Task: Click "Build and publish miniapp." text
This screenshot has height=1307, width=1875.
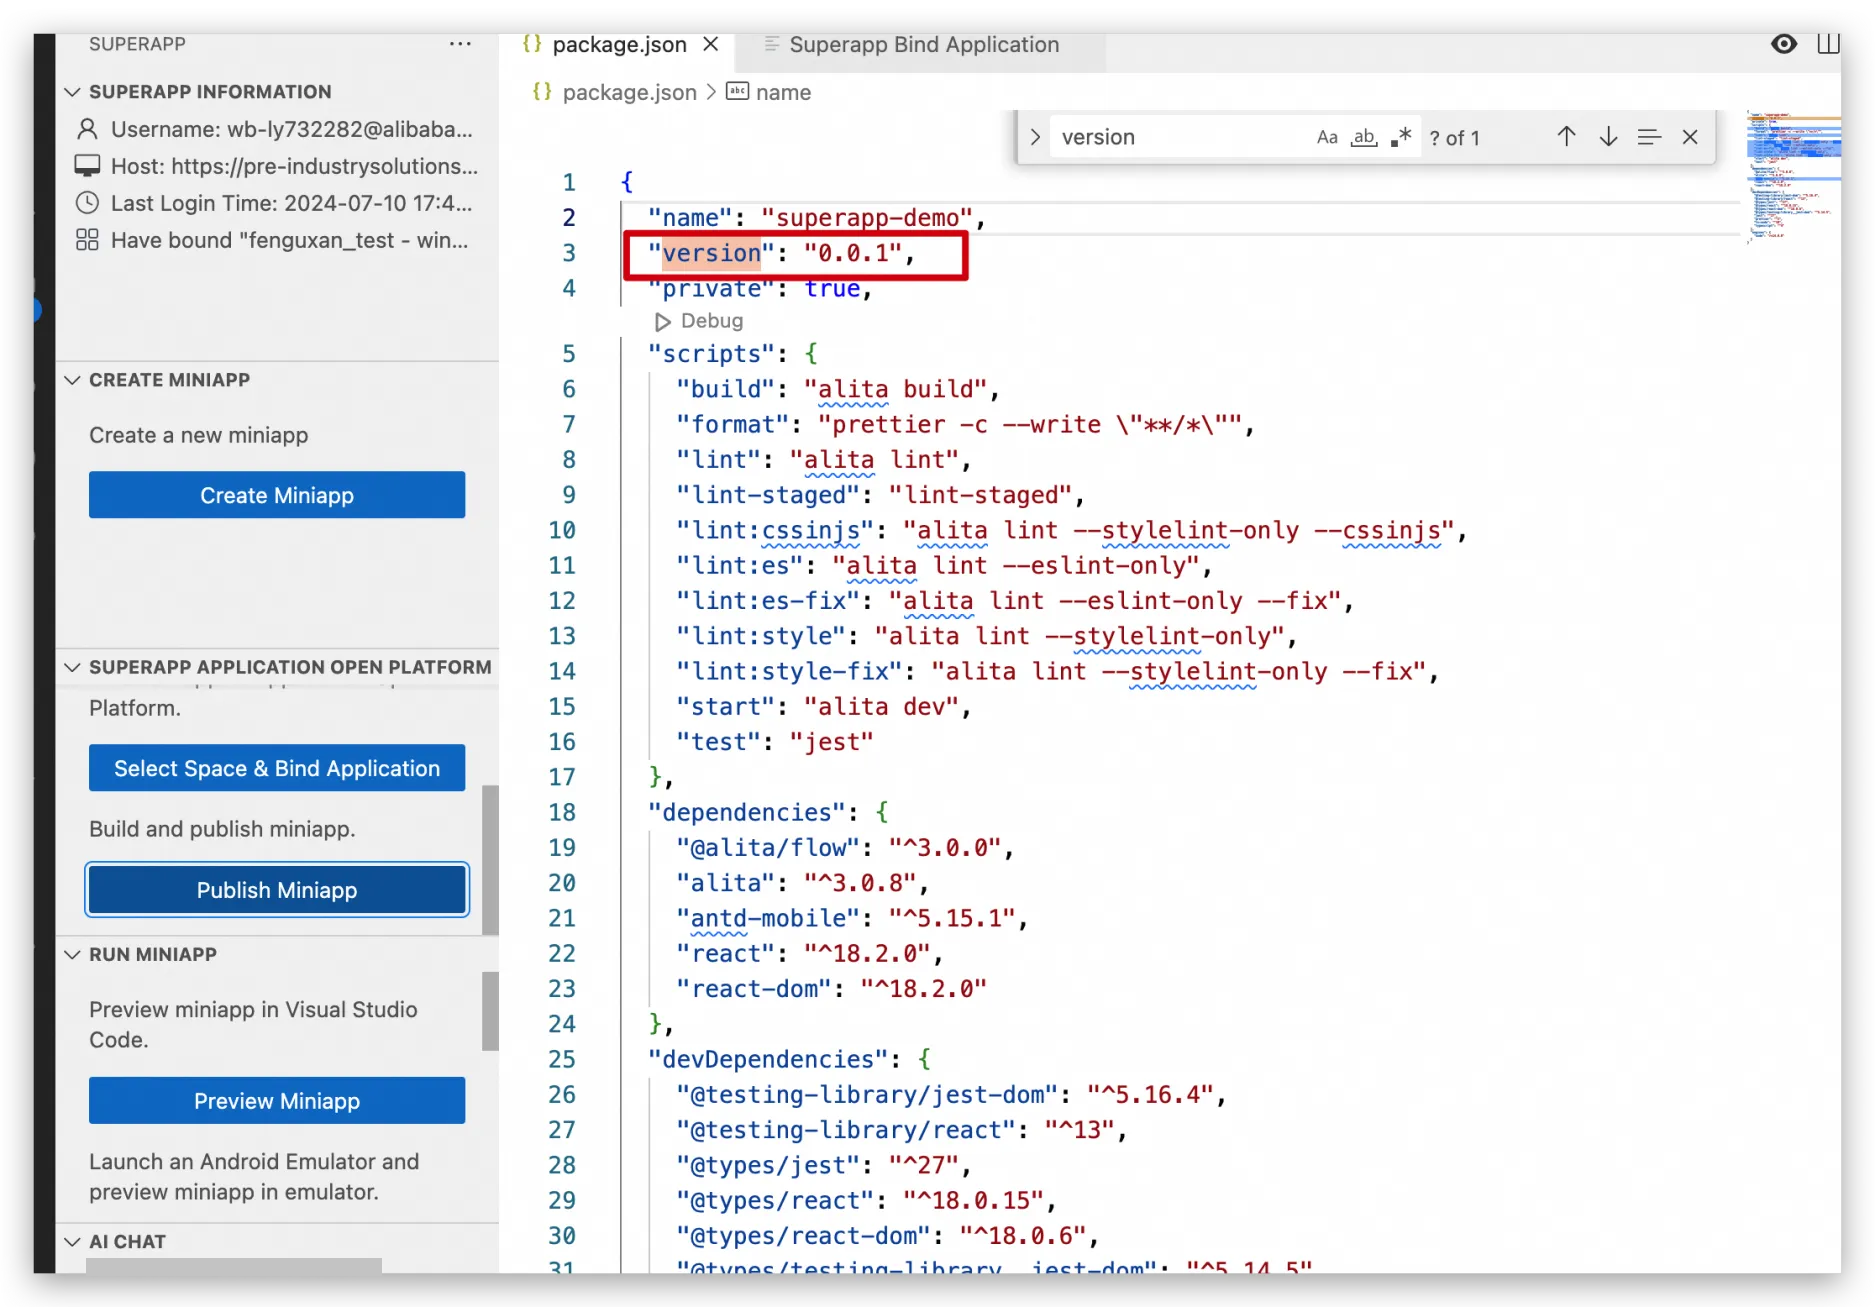Action: pos(222,829)
